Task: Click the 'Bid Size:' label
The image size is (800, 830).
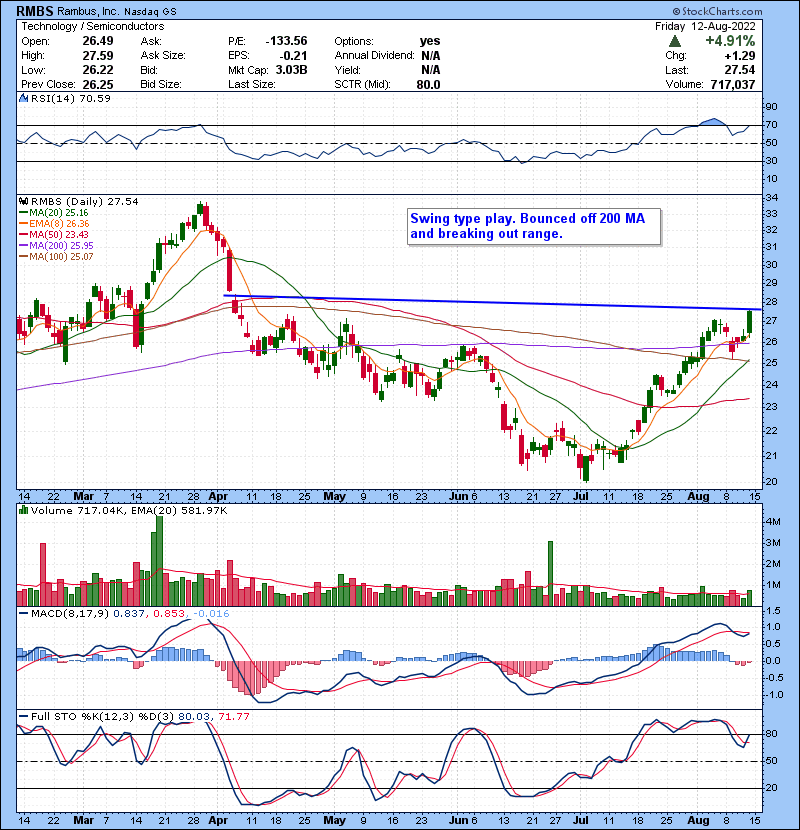Action: pos(161,84)
